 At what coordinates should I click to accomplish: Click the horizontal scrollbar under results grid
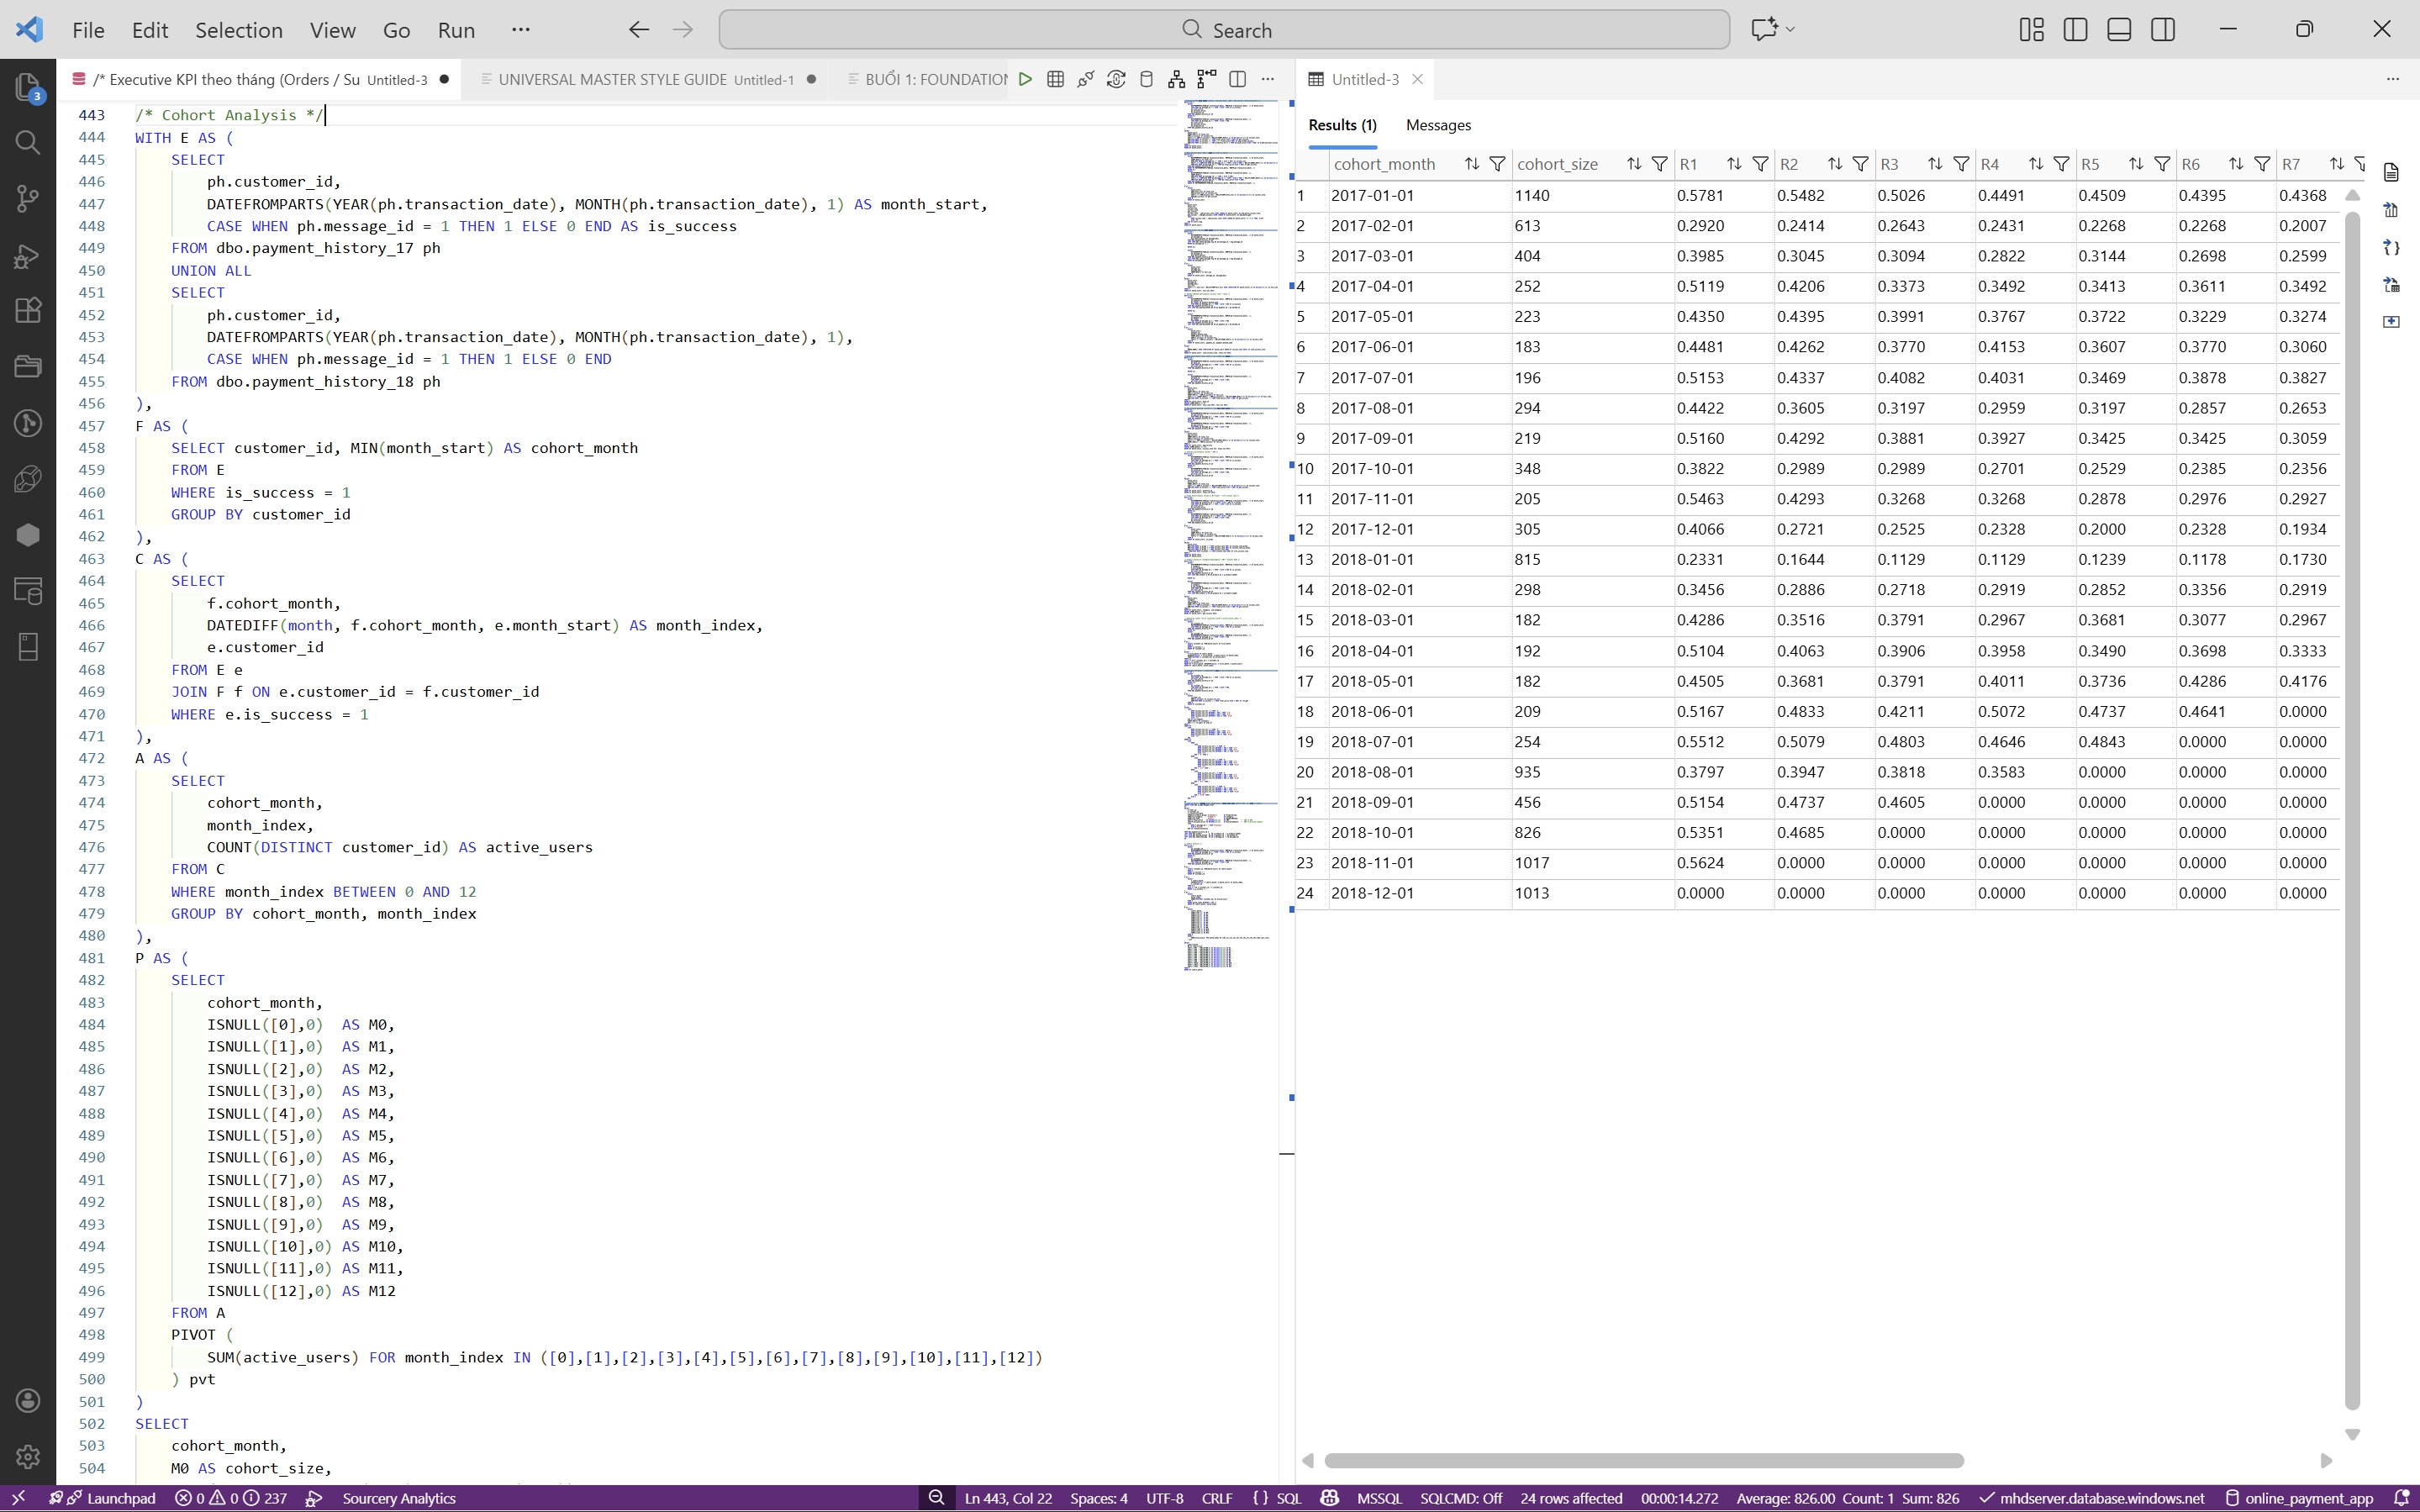[1643, 1461]
